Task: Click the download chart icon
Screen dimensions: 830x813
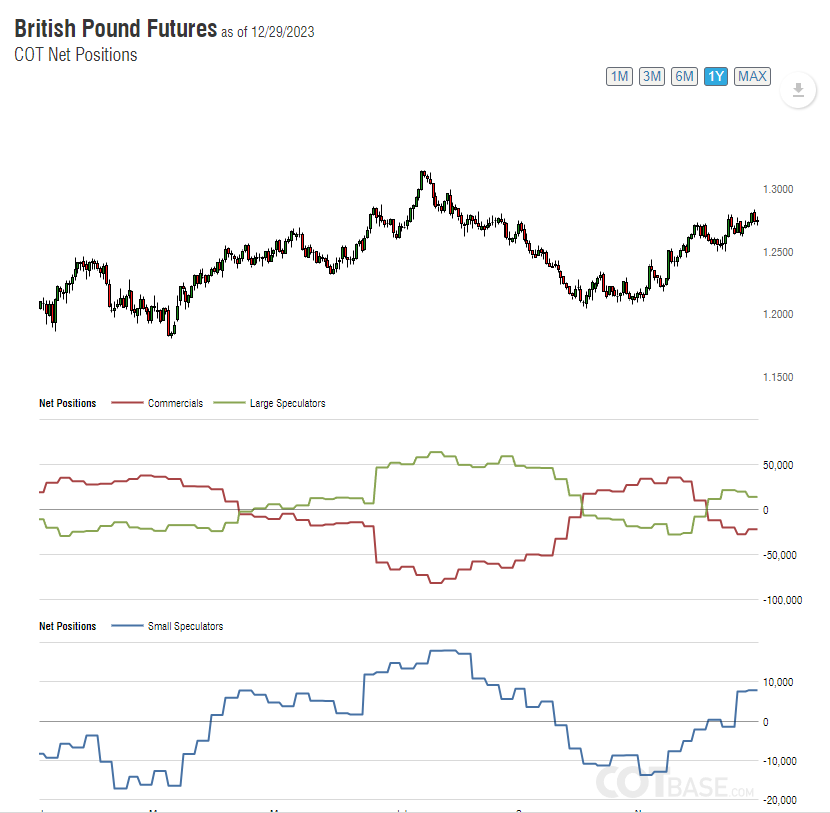Action: click(797, 91)
